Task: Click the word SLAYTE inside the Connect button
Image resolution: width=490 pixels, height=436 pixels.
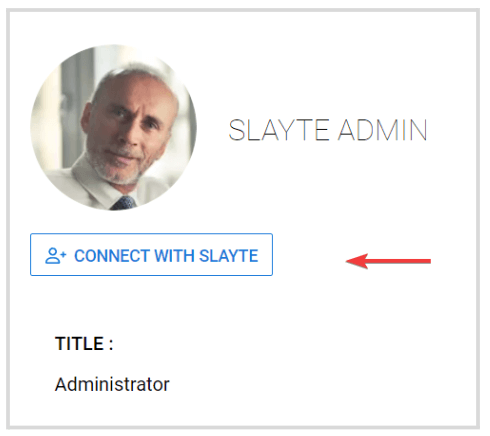Action: tap(229, 256)
